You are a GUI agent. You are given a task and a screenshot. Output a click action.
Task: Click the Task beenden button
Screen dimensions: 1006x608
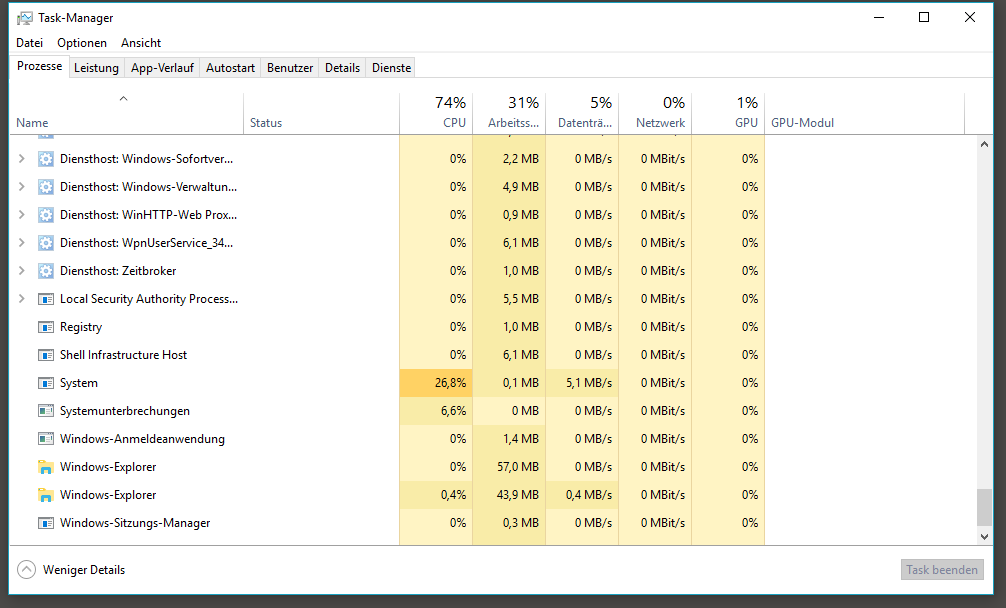tap(942, 570)
